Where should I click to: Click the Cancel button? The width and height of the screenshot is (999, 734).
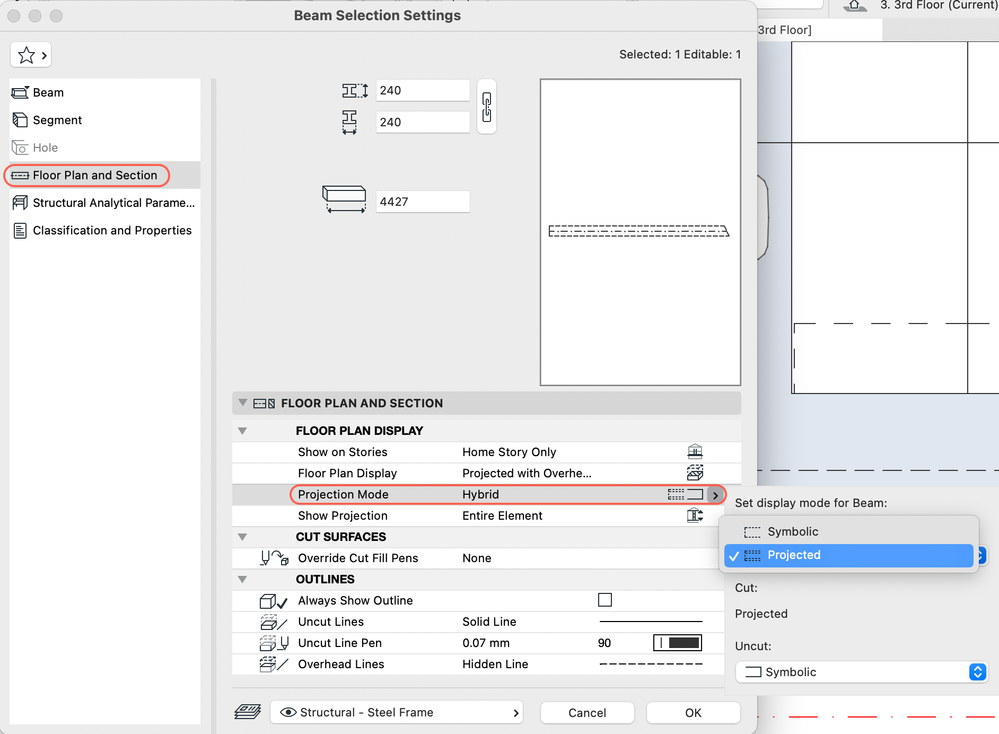coord(587,712)
